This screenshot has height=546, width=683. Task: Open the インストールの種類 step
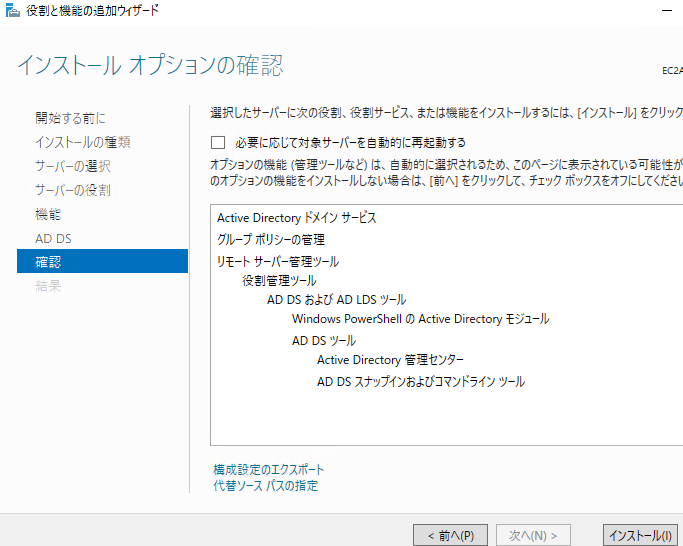[x=83, y=142]
